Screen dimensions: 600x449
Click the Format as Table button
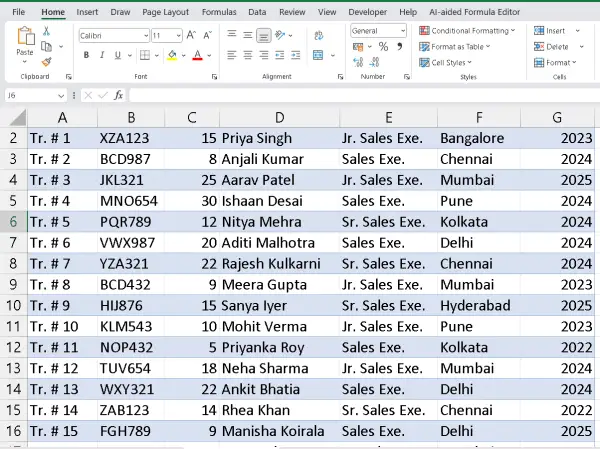pos(457,46)
